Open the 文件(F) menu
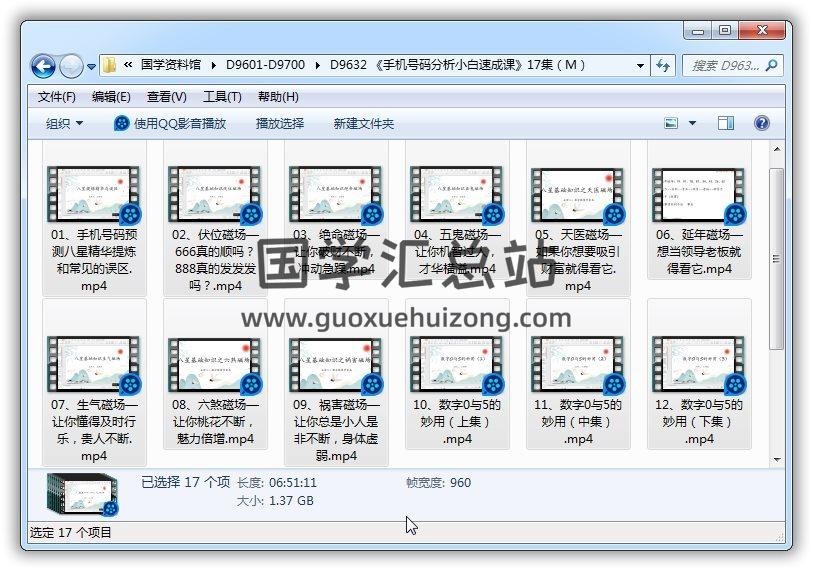Image resolution: width=813 pixels, height=571 pixels. (x=57, y=96)
